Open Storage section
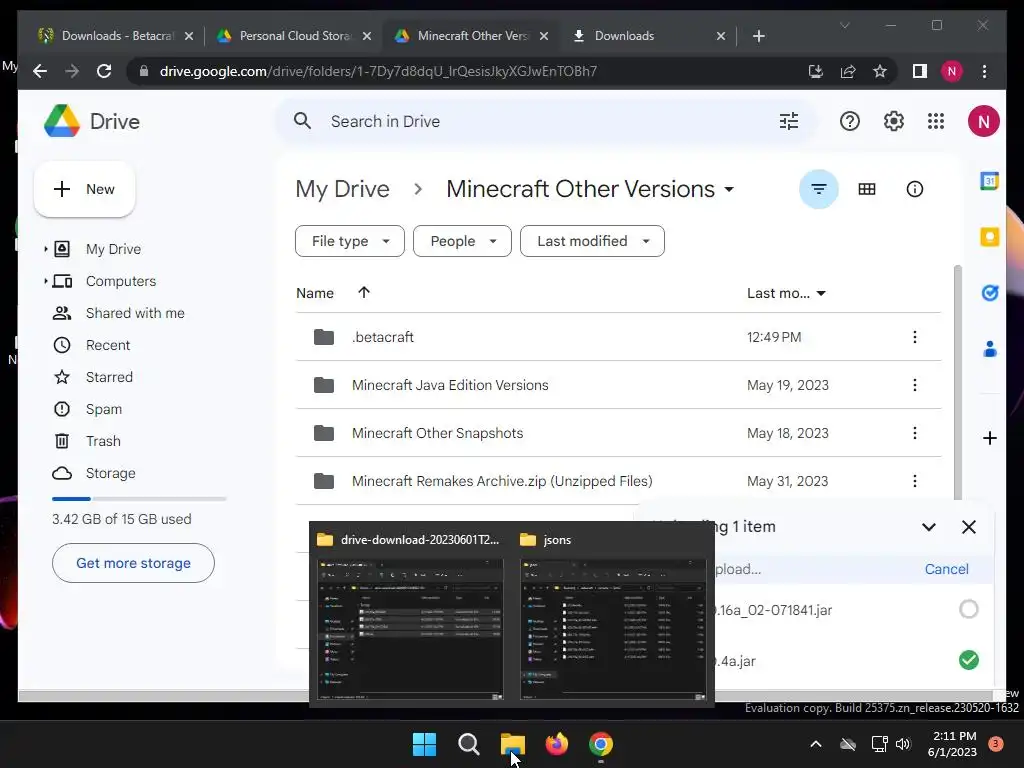 pos(110,473)
